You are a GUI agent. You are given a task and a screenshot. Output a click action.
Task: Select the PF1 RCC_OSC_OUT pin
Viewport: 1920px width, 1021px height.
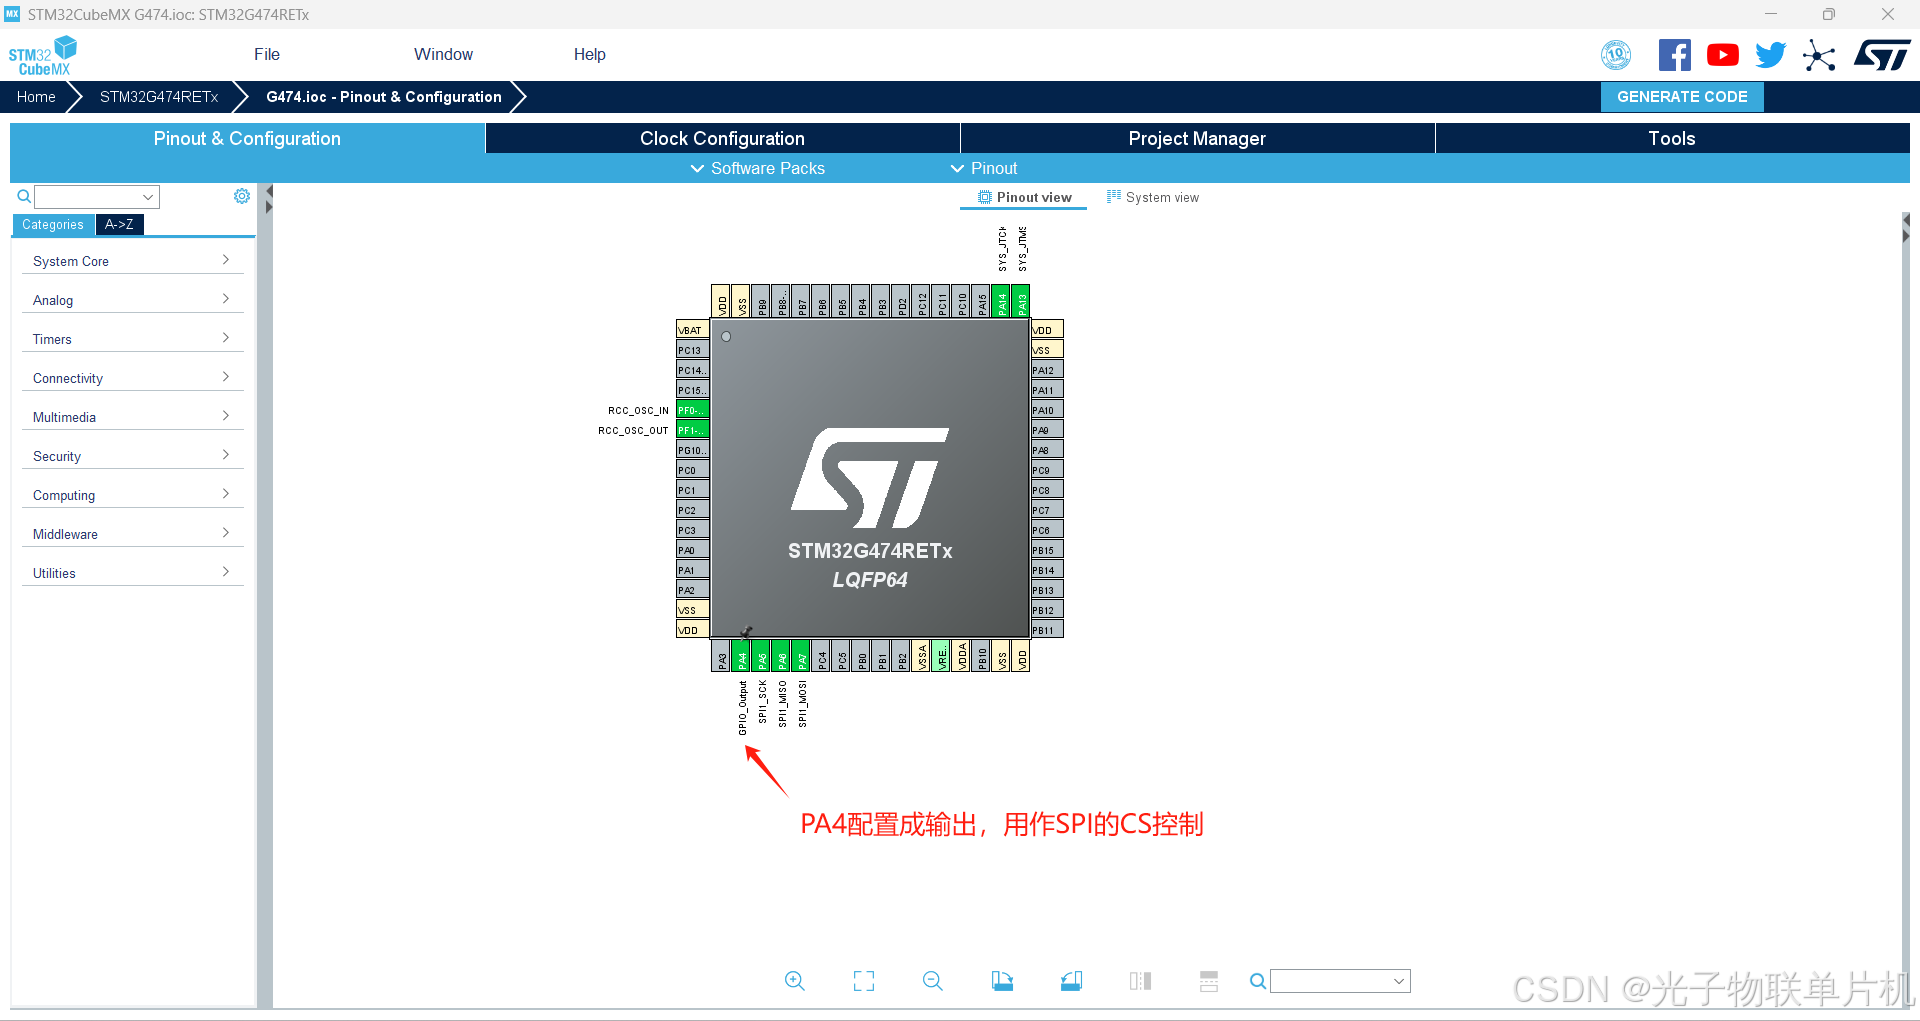693,430
